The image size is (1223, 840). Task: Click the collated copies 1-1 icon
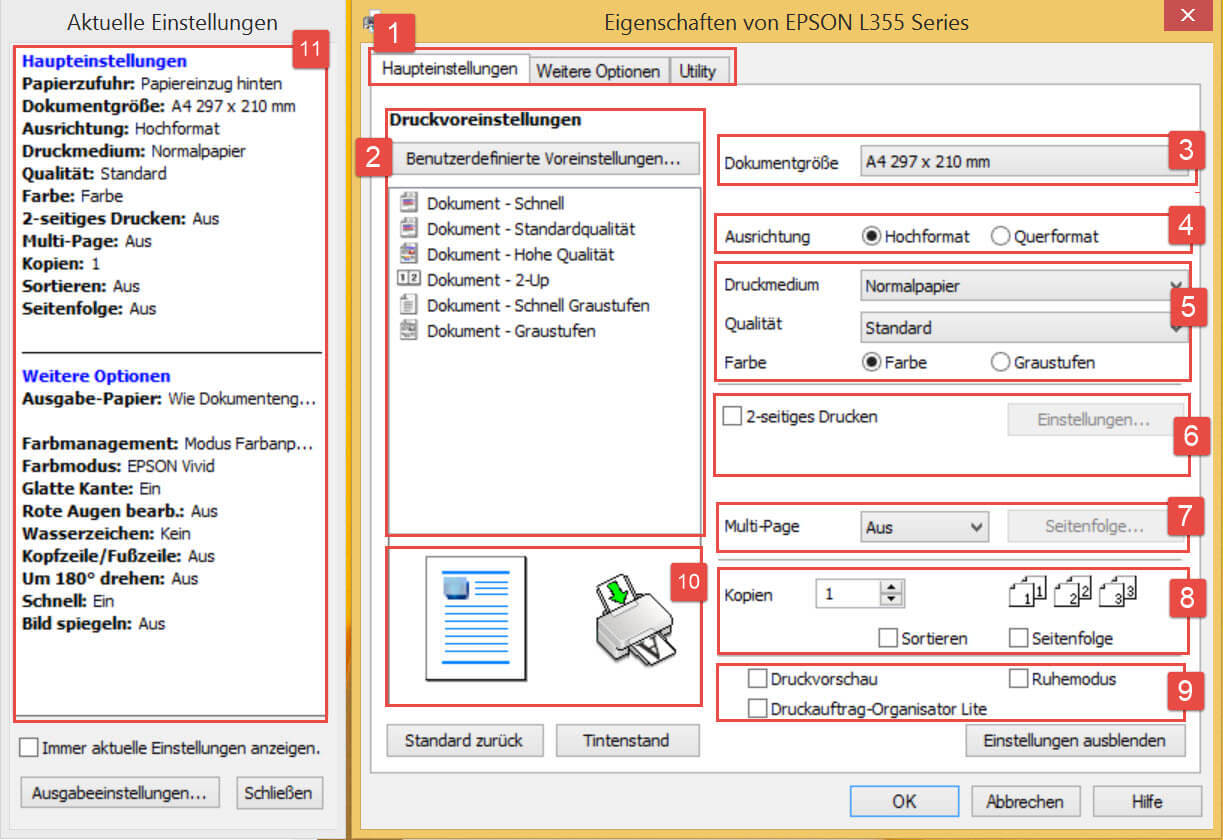[x=1026, y=592]
